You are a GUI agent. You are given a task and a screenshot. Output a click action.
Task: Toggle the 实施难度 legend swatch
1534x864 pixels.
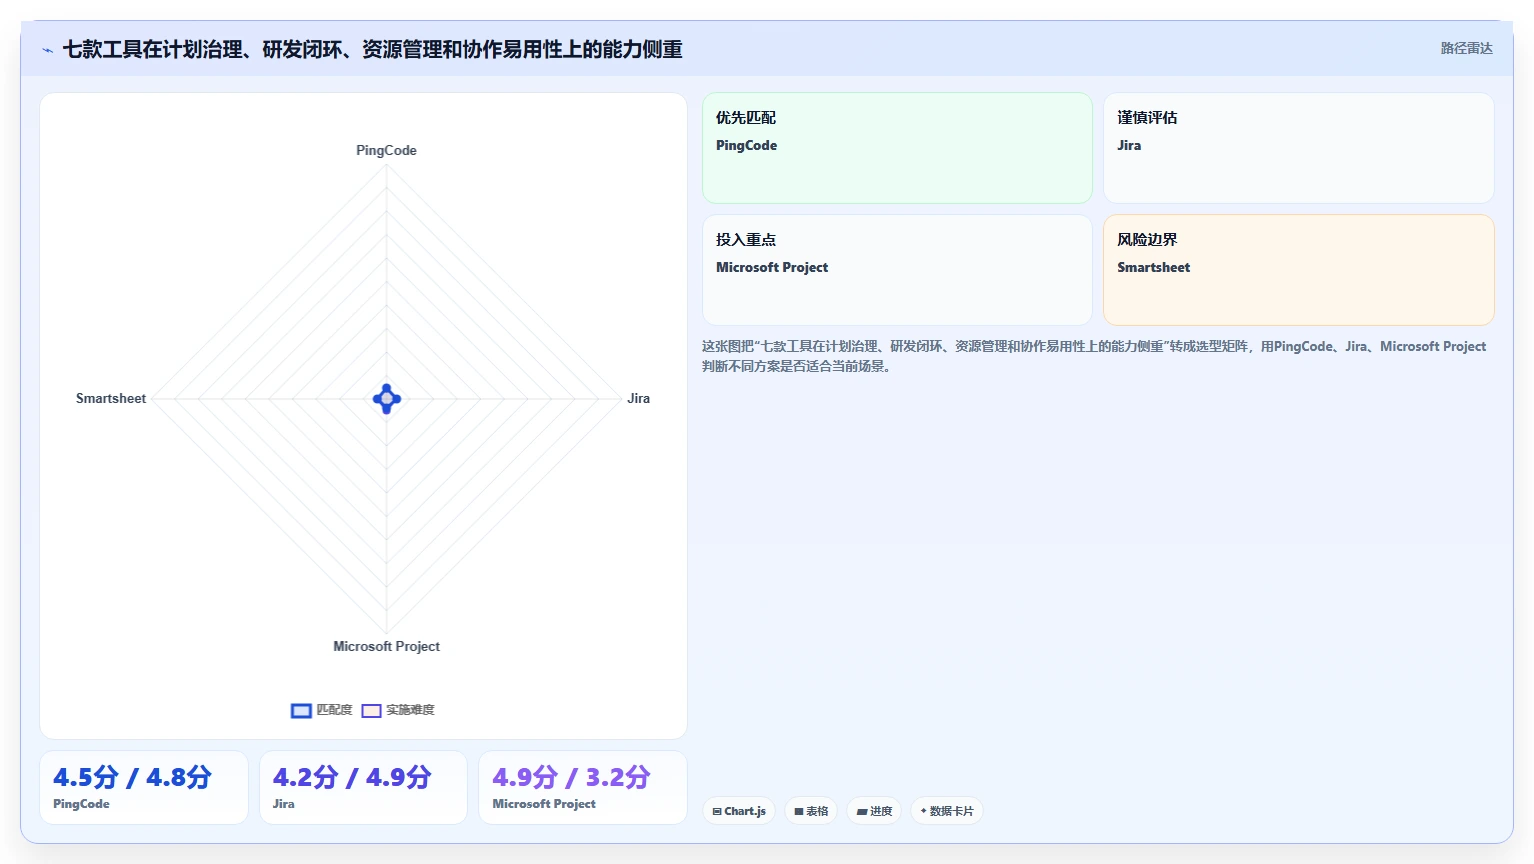(x=371, y=711)
